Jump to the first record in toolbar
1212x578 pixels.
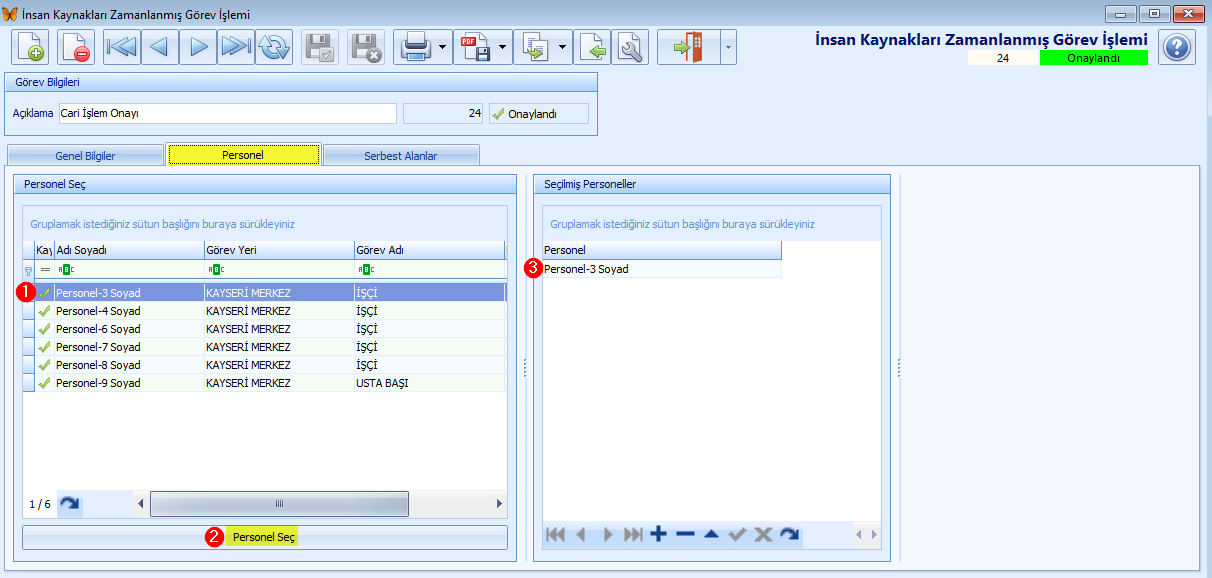click(x=122, y=47)
